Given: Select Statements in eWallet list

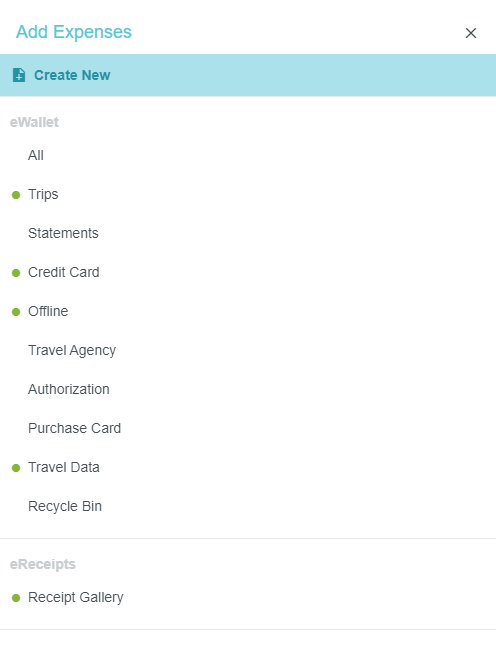Looking at the screenshot, I should pyautogui.click(x=63, y=233).
